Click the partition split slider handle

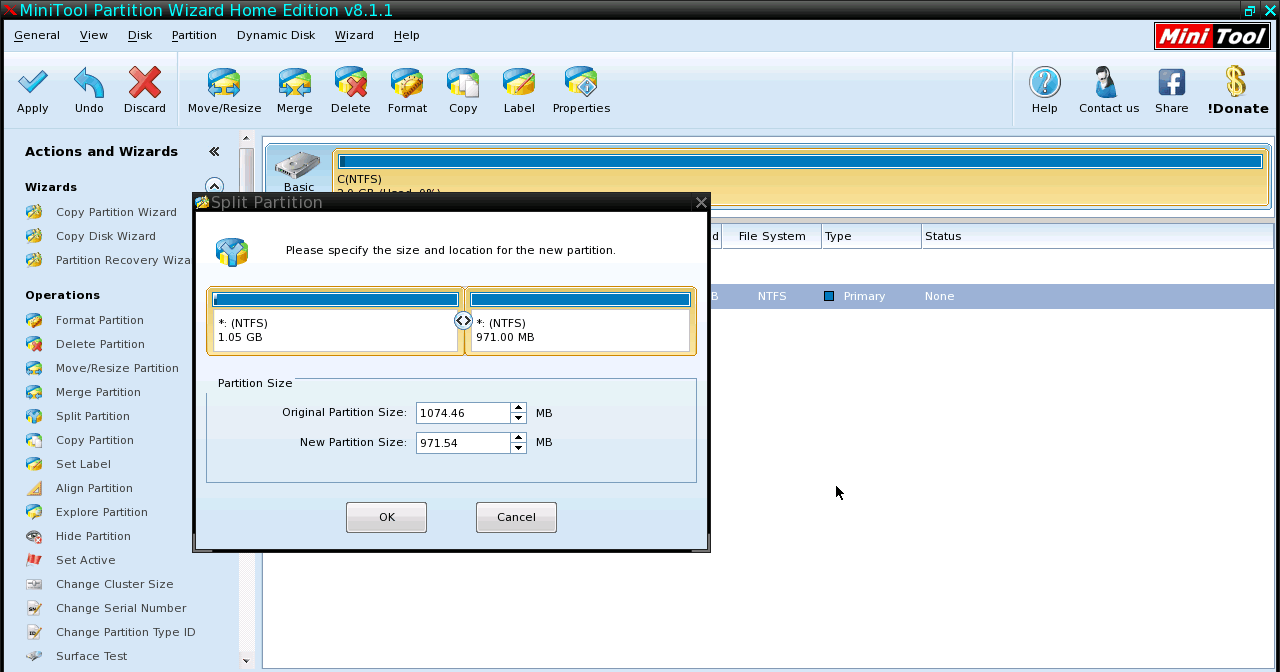(x=463, y=321)
